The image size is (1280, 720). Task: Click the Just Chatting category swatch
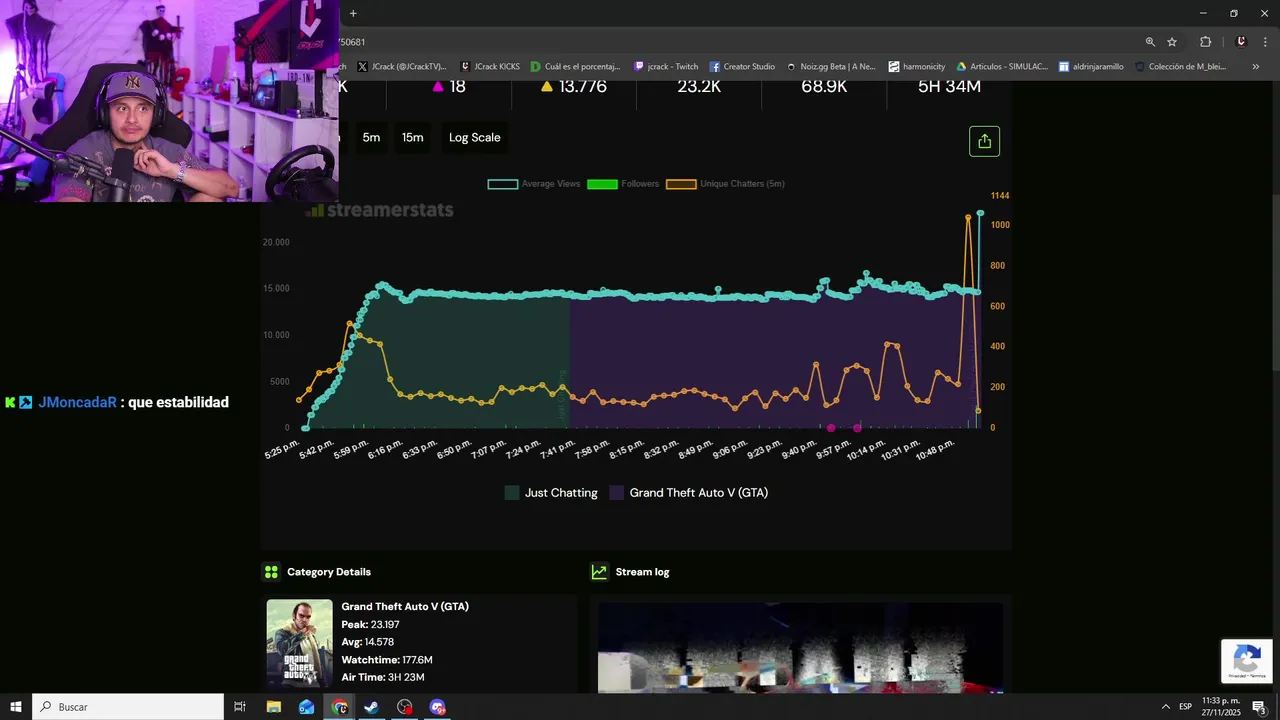click(x=512, y=493)
